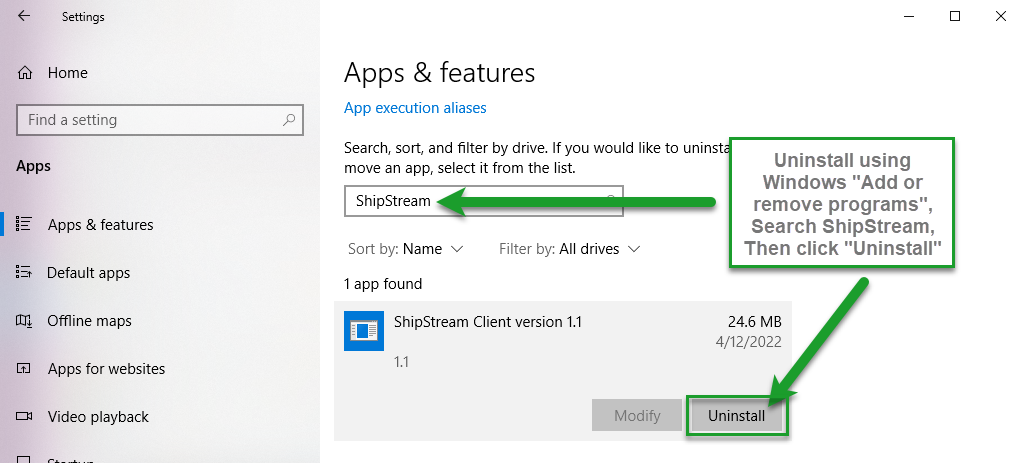
Task: Close the Settings window
Action: (1001, 16)
